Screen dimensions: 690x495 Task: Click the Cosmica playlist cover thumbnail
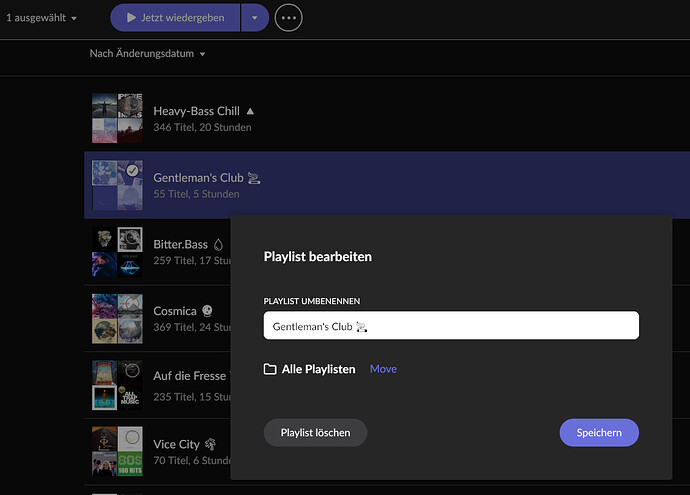[x=117, y=319]
